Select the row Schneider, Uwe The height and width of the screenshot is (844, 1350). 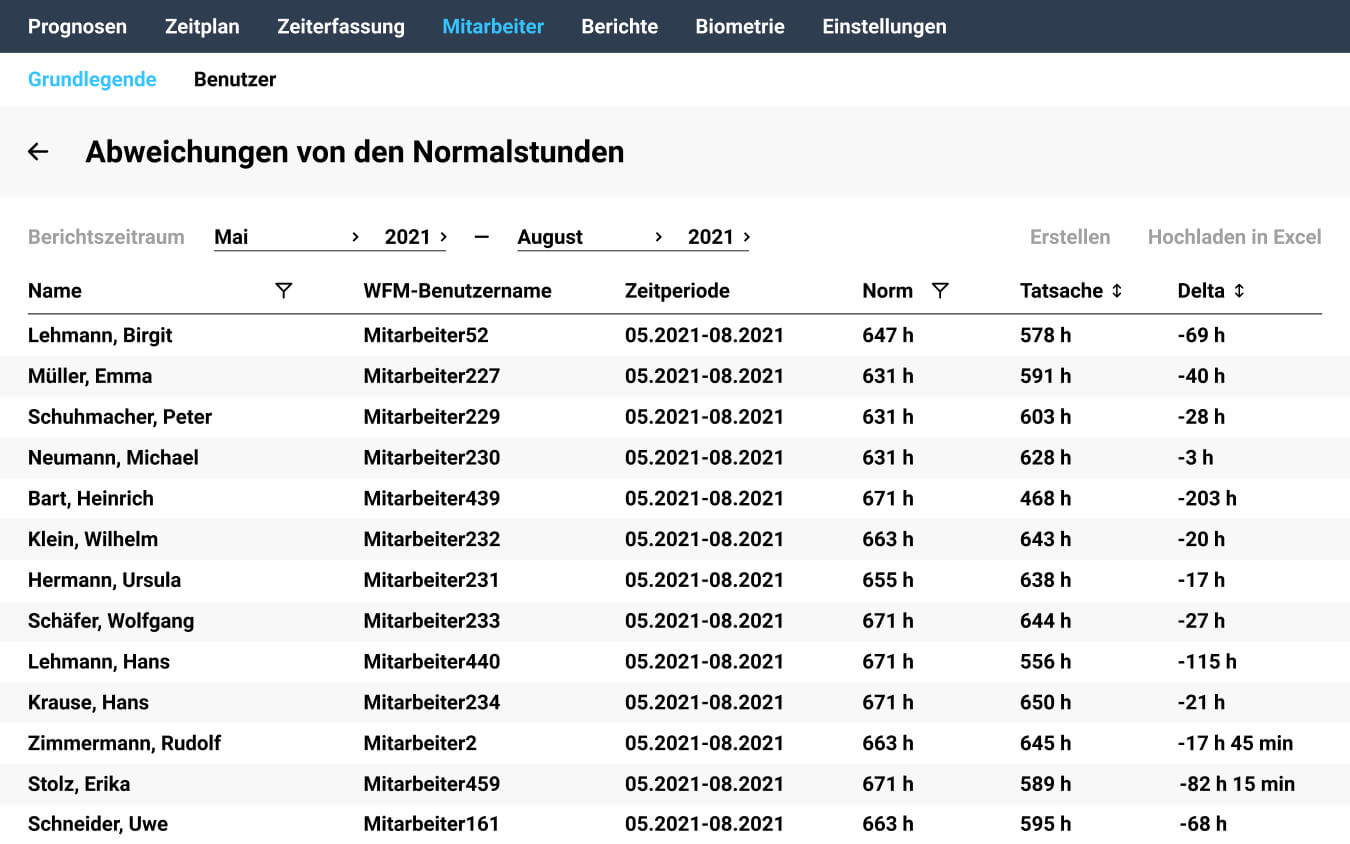(675, 824)
